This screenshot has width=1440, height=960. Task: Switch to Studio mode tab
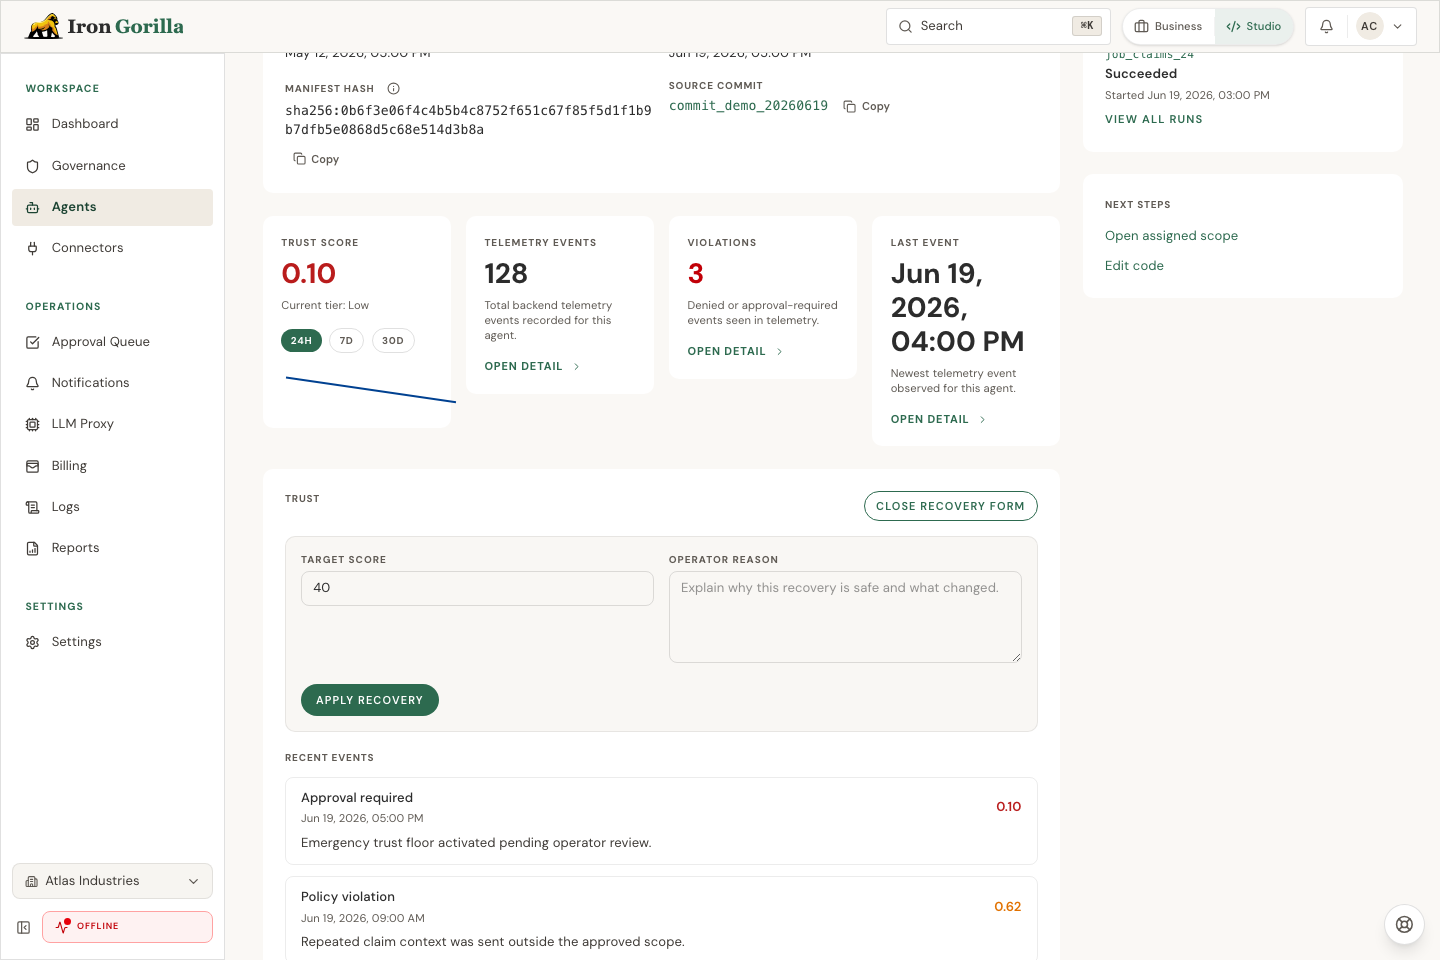[1254, 27]
